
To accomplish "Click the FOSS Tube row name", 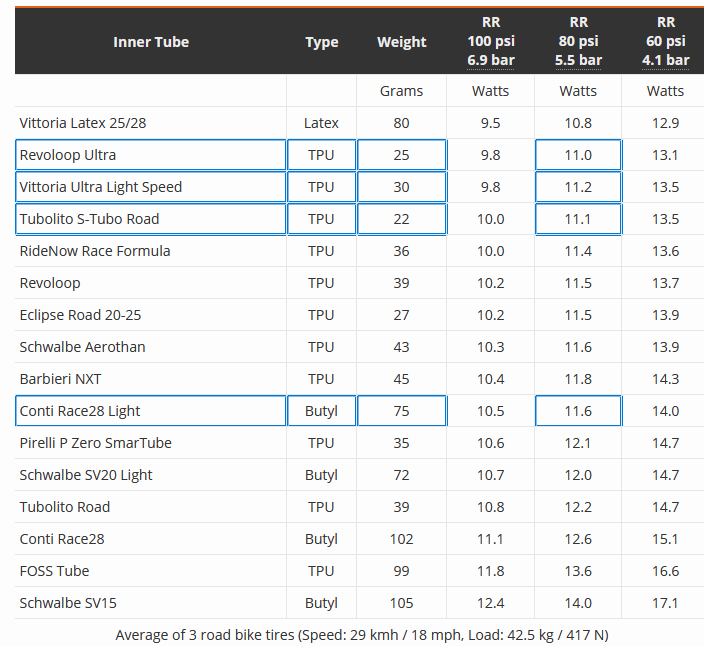I will pyautogui.click(x=55, y=571).
